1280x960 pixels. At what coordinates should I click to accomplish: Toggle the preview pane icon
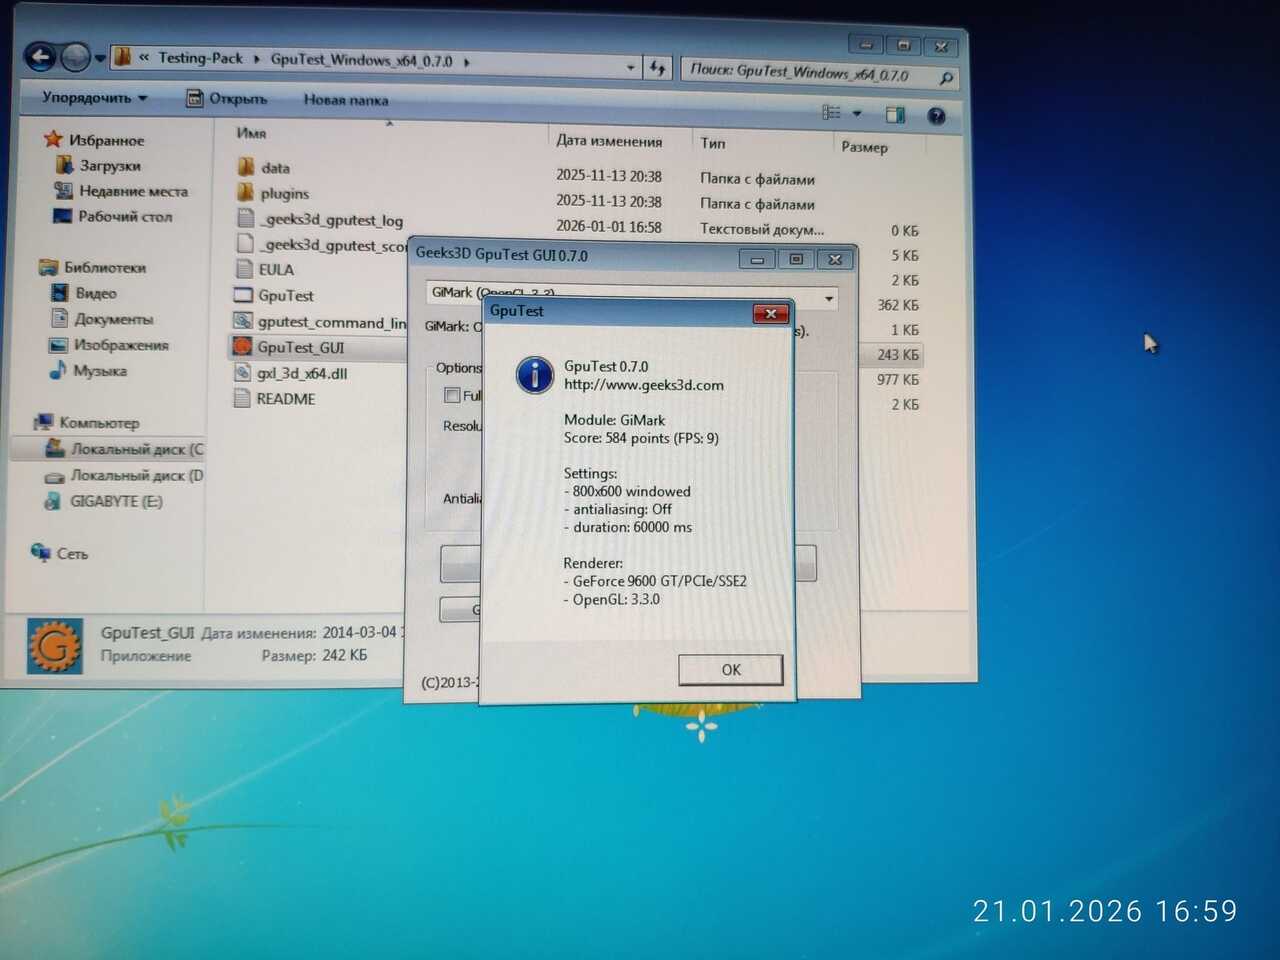pyautogui.click(x=895, y=115)
